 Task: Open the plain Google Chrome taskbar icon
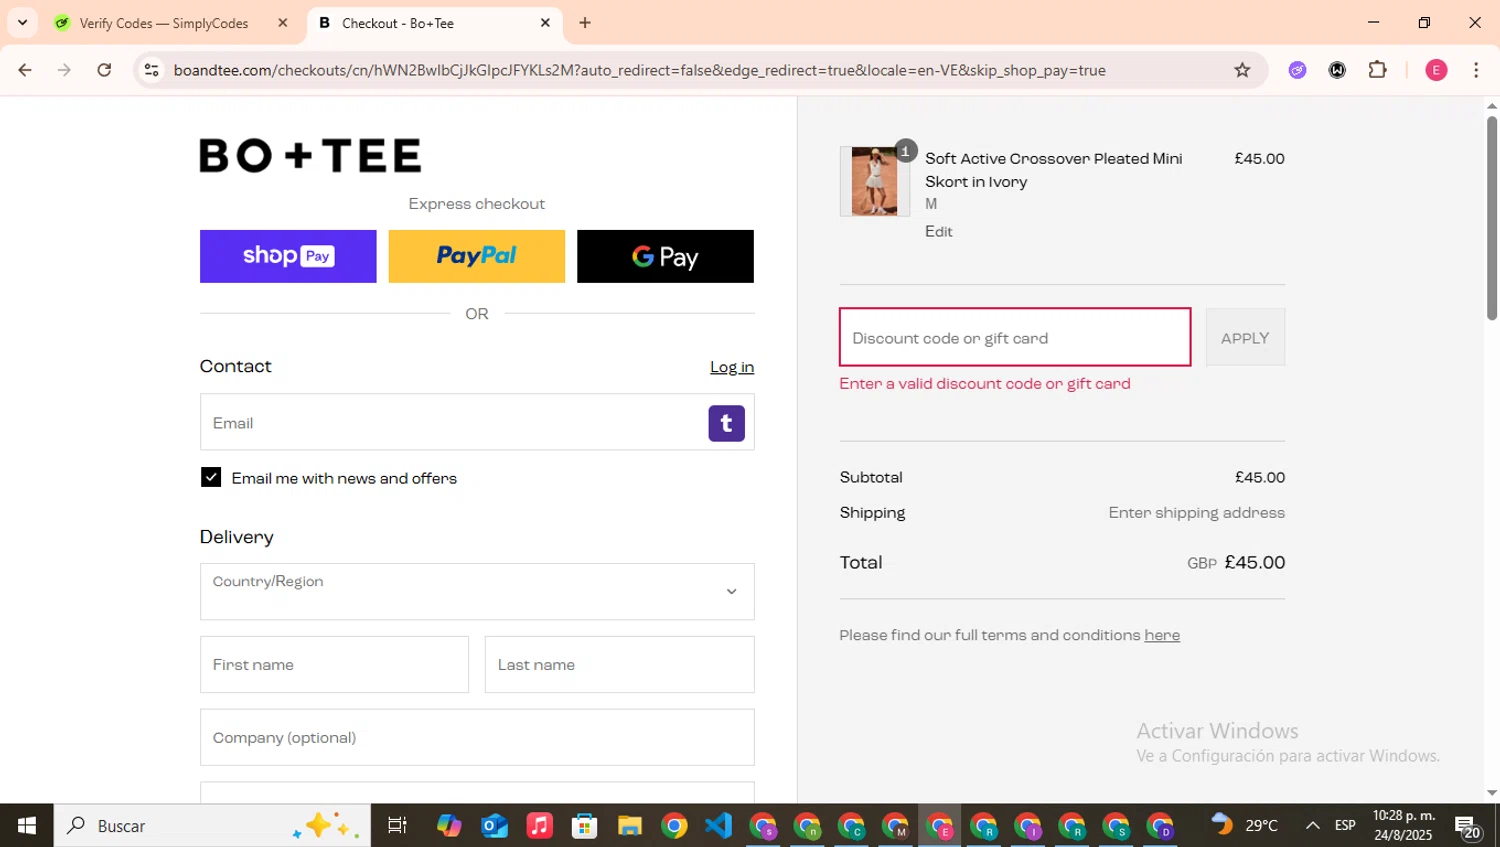pyautogui.click(x=674, y=825)
